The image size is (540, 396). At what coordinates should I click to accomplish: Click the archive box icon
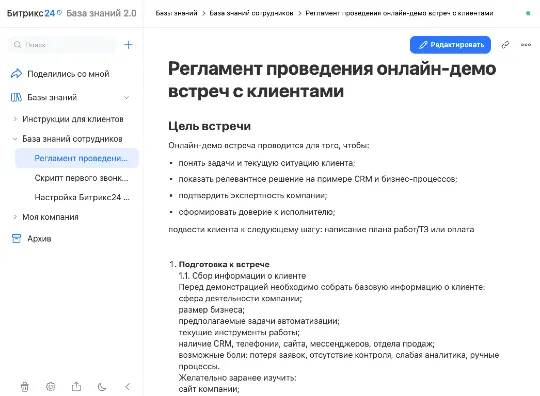pos(16,239)
